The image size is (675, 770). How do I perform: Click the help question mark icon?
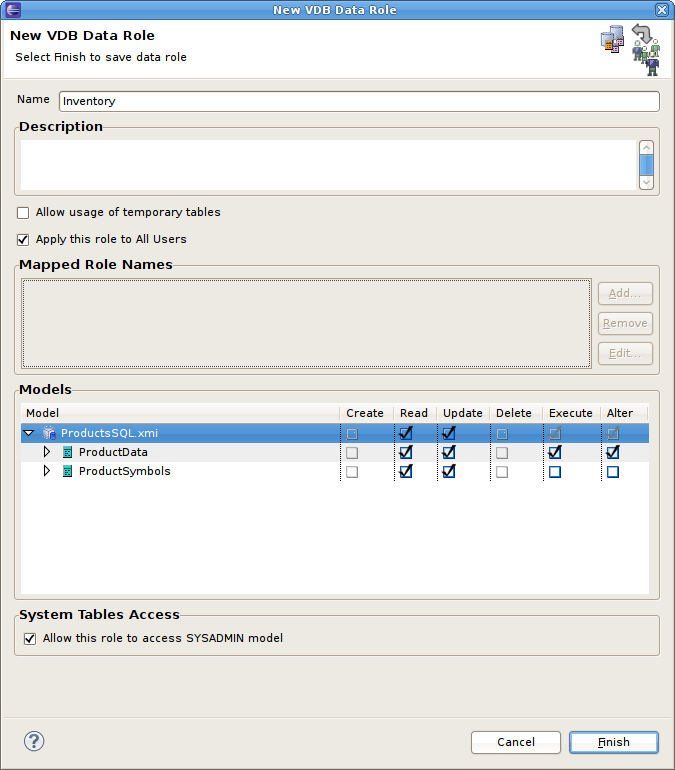point(34,741)
